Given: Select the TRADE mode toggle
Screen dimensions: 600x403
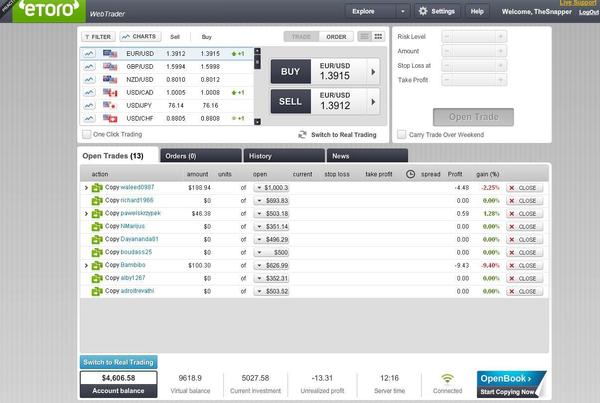Looking at the screenshot, I should (x=302, y=37).
